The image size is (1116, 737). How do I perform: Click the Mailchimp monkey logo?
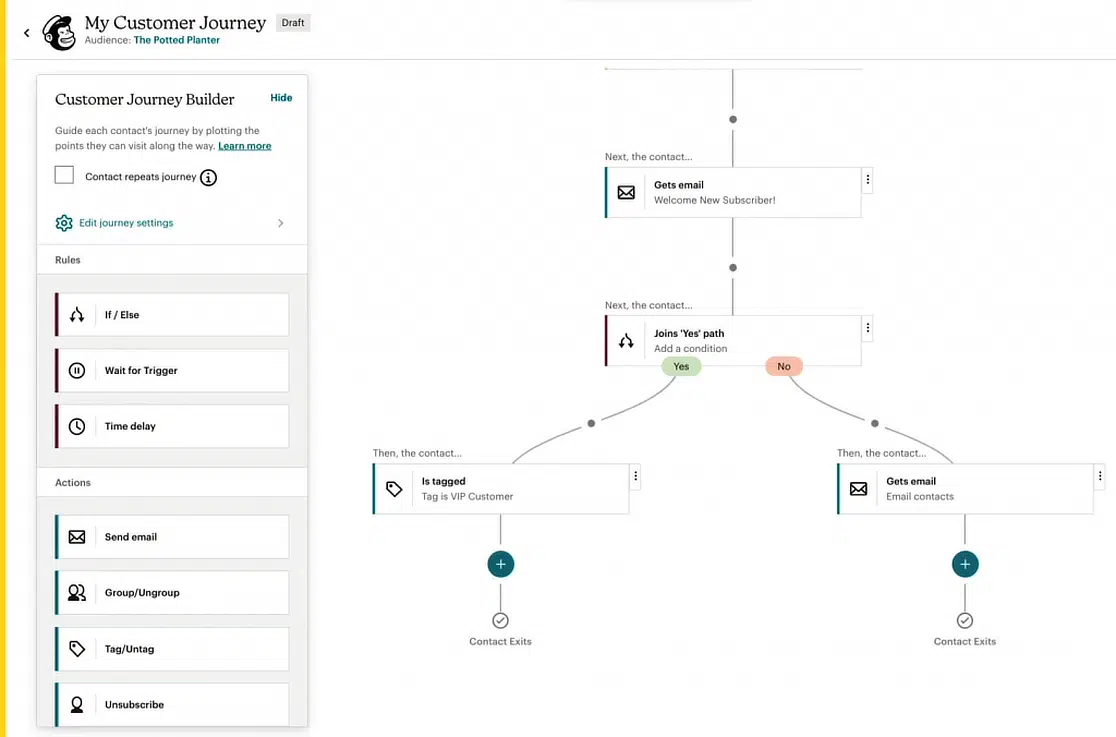pos(59,32)
